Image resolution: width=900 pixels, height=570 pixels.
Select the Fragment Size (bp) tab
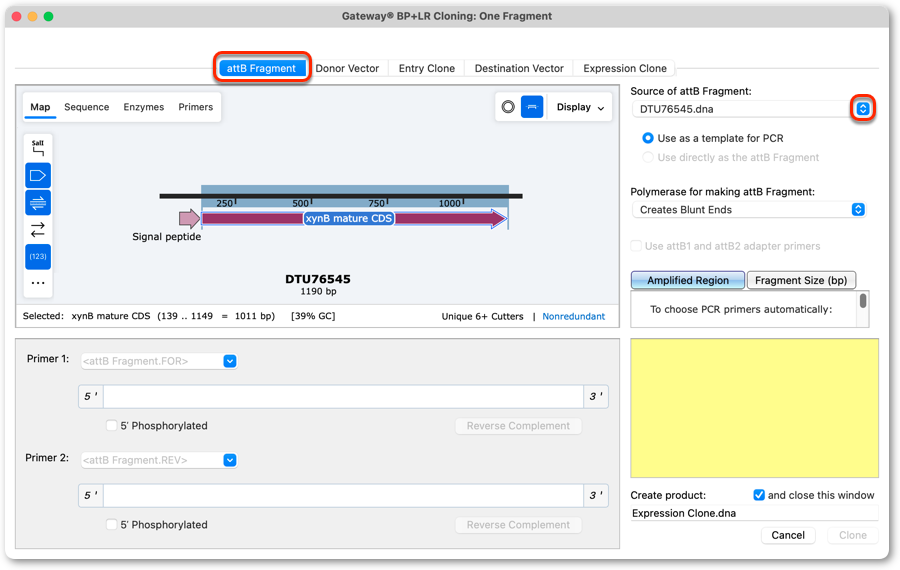pyautogui.click(x=801, y=280)
